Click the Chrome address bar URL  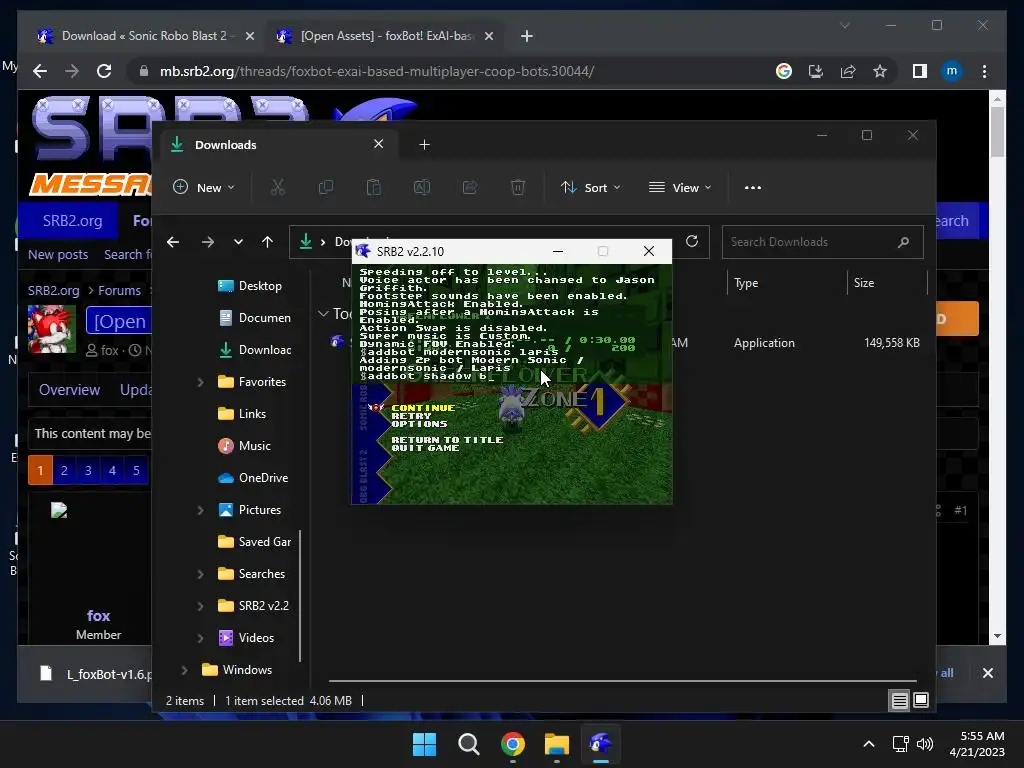coord(377,71)
